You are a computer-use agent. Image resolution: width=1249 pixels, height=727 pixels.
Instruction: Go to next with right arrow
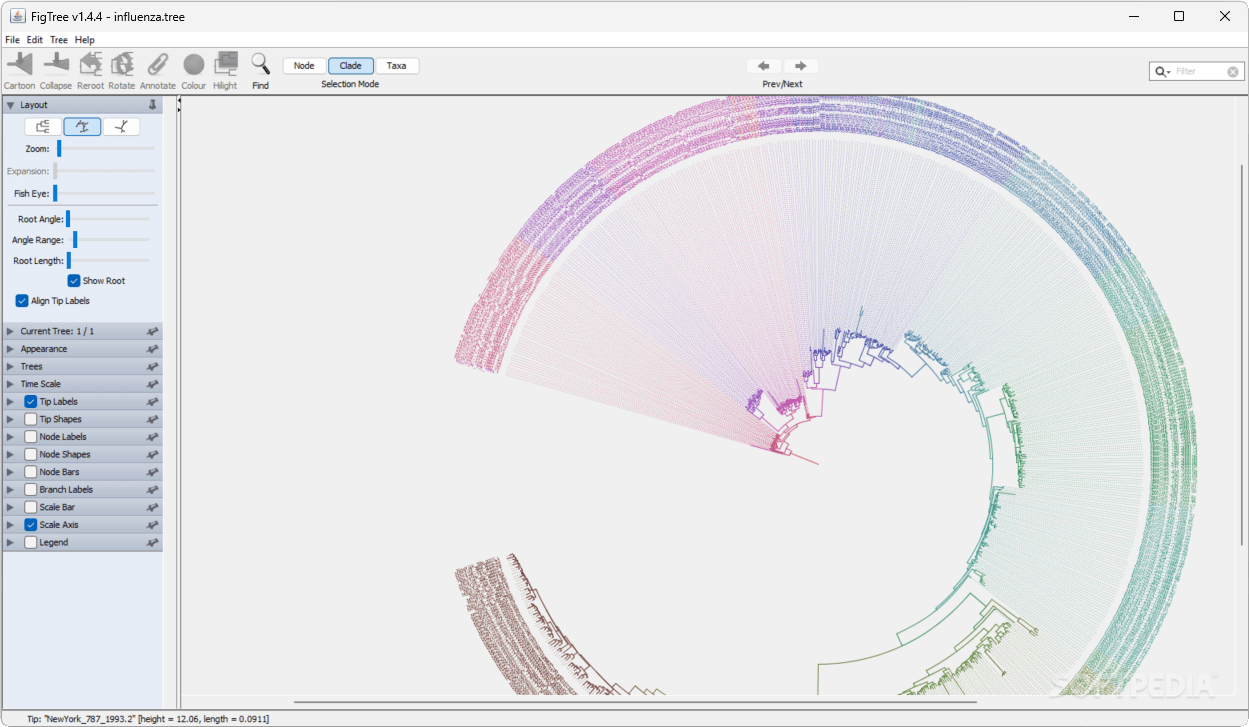pyautogui.click(x=801, y=66)
